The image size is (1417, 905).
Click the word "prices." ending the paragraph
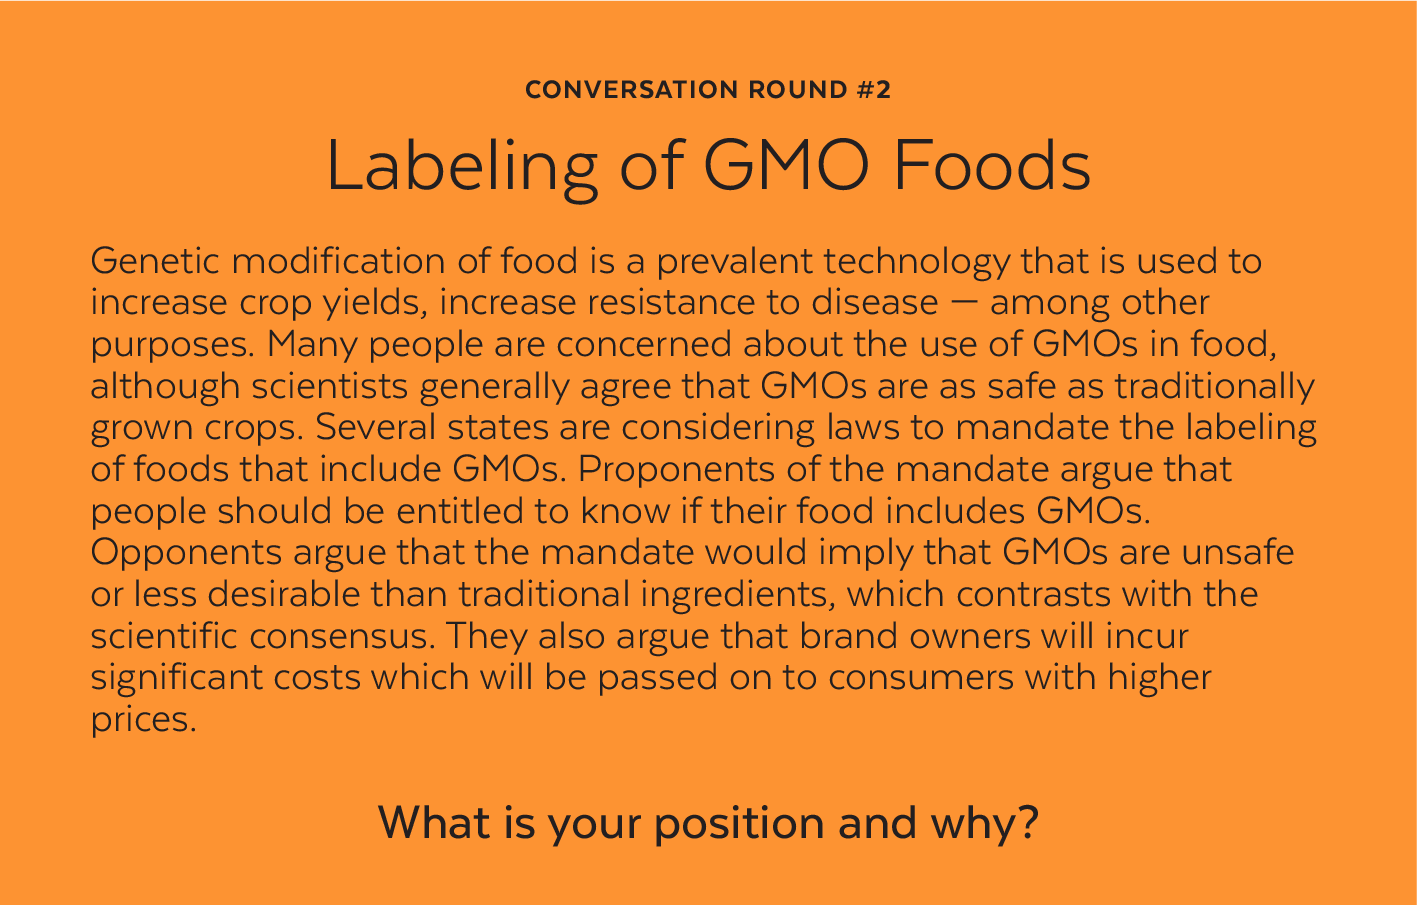point(143,719)
